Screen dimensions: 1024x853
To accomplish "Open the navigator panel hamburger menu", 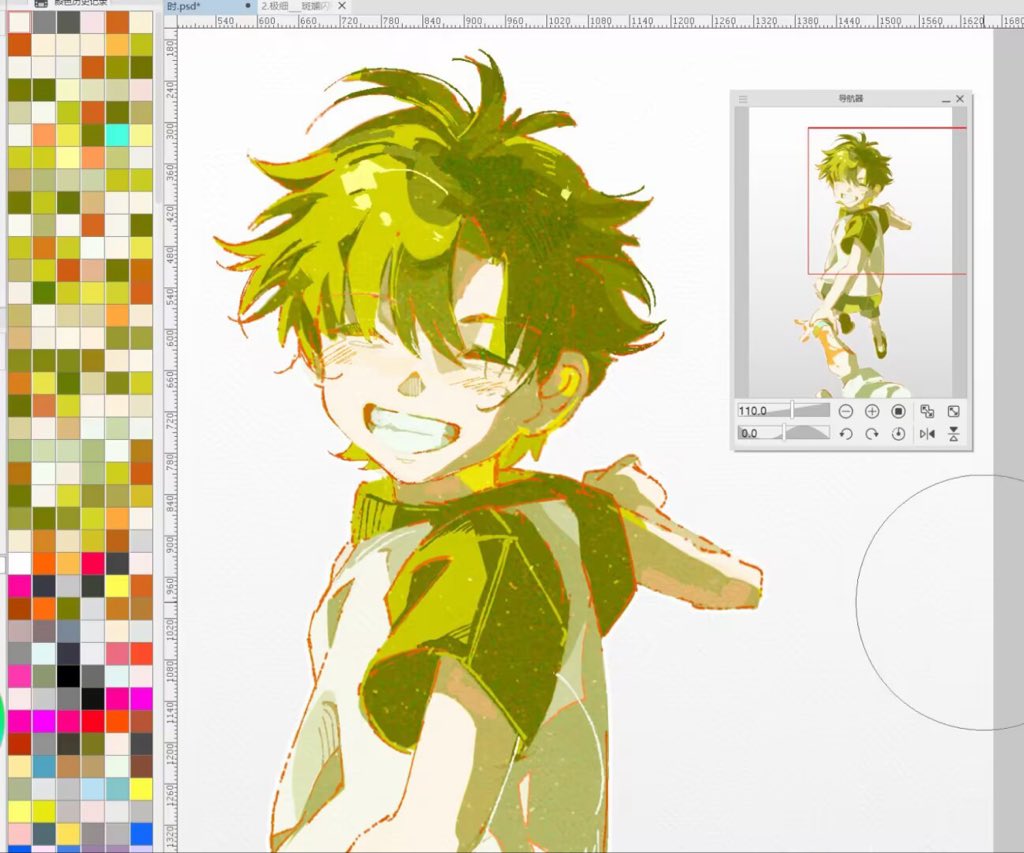I will tap(743, 99).
